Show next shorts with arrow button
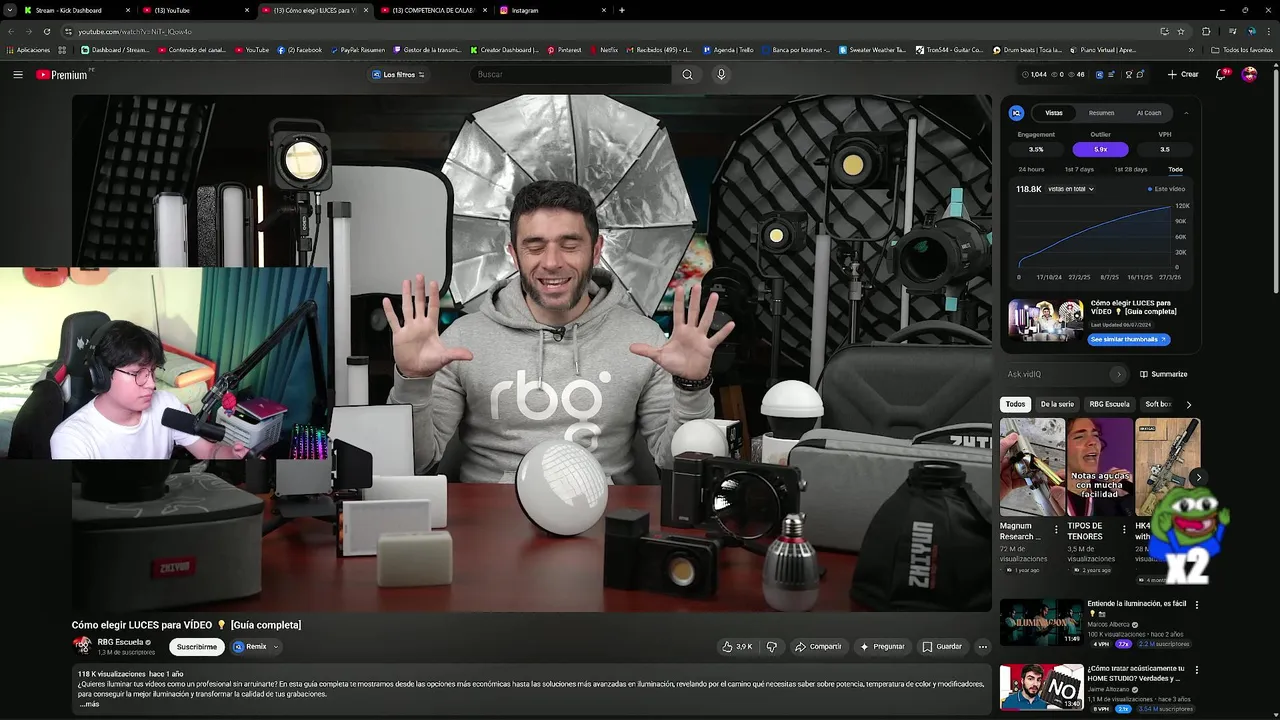 [1198, 477]
